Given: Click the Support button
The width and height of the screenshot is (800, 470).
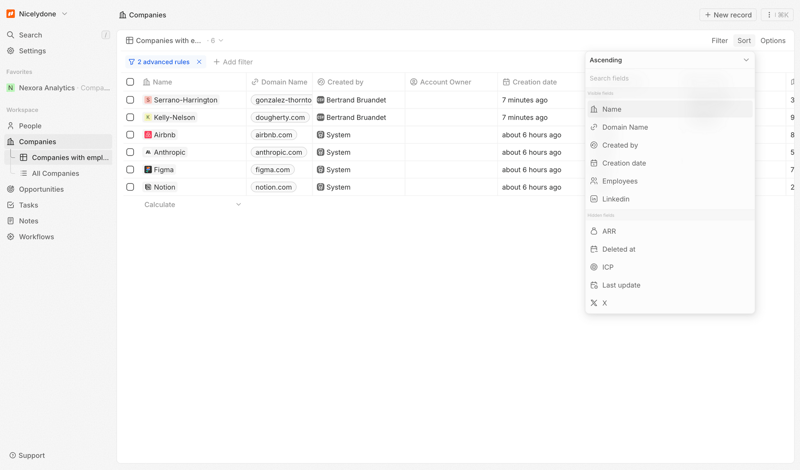Looking at the screenshot, I should [27, 455].
